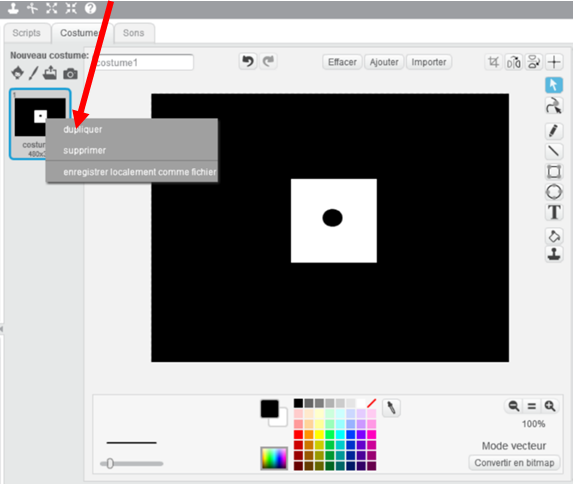Select the arrow Select tool

point(554,85)
